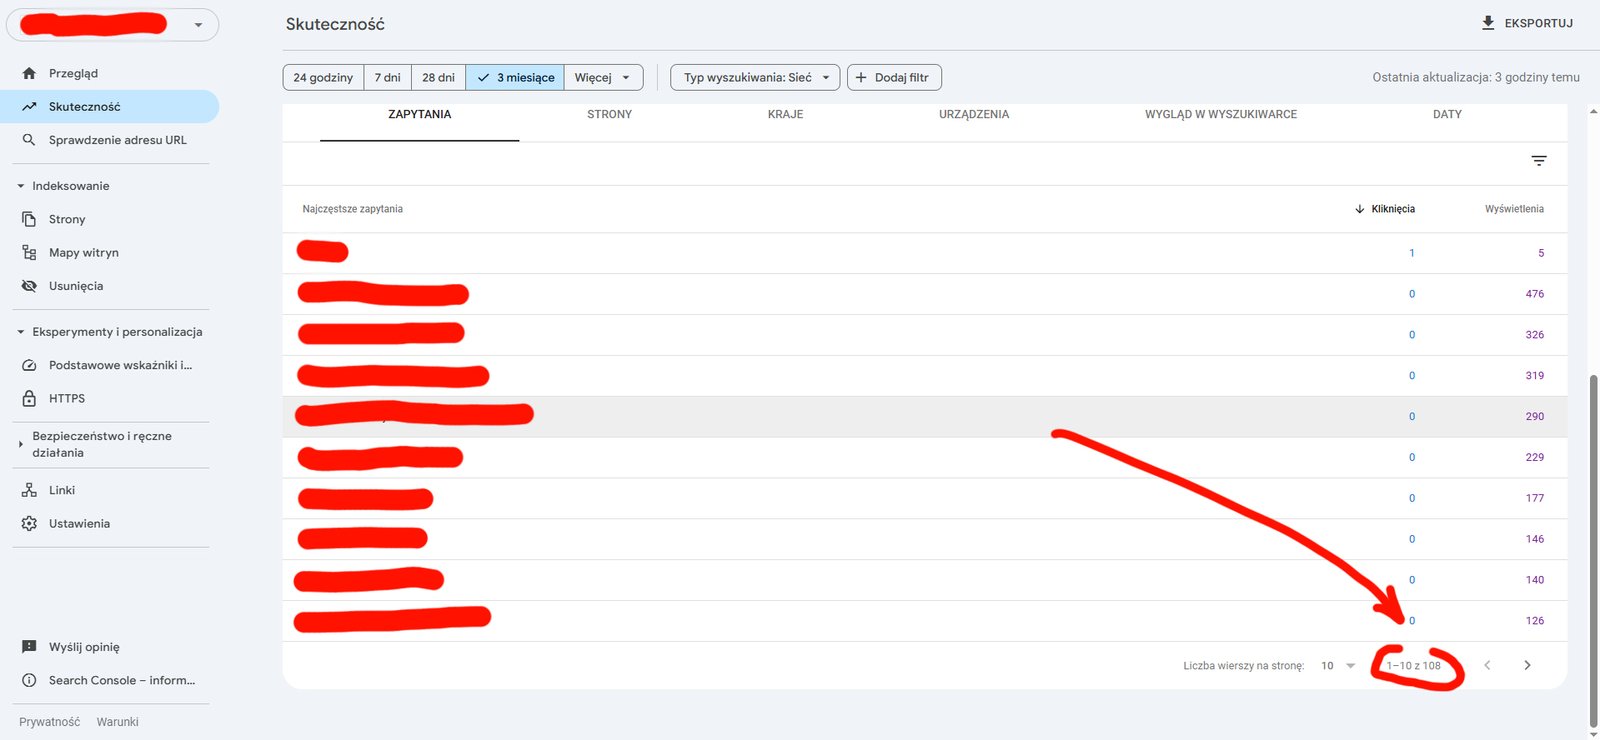Viewport: 1600px width, 740px height.
Task: Open rows per page dropdown
Action: [x=1338, y=666]
